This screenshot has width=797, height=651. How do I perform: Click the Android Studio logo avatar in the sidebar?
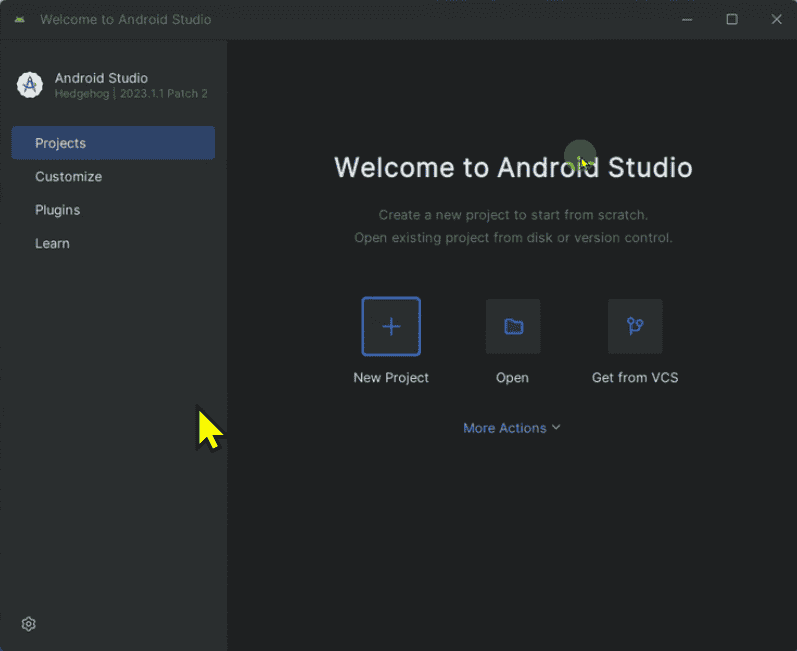[x=30, y=85]
